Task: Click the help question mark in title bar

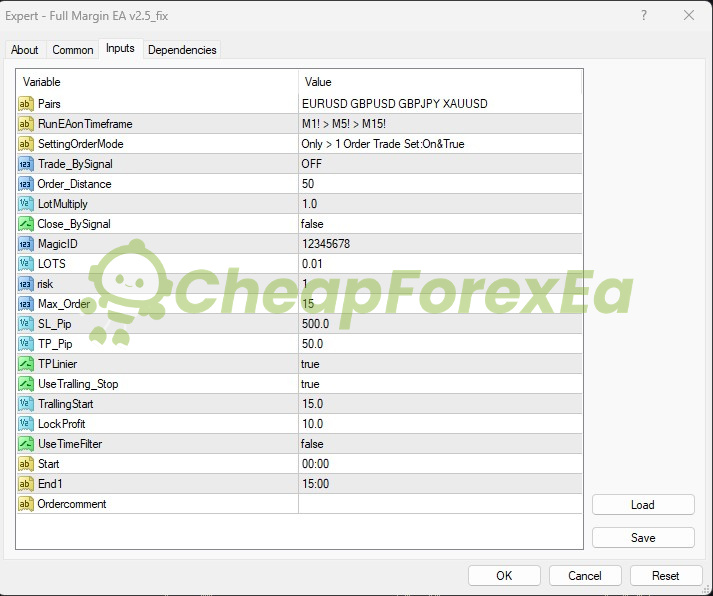Action: [x=644, y=15]
